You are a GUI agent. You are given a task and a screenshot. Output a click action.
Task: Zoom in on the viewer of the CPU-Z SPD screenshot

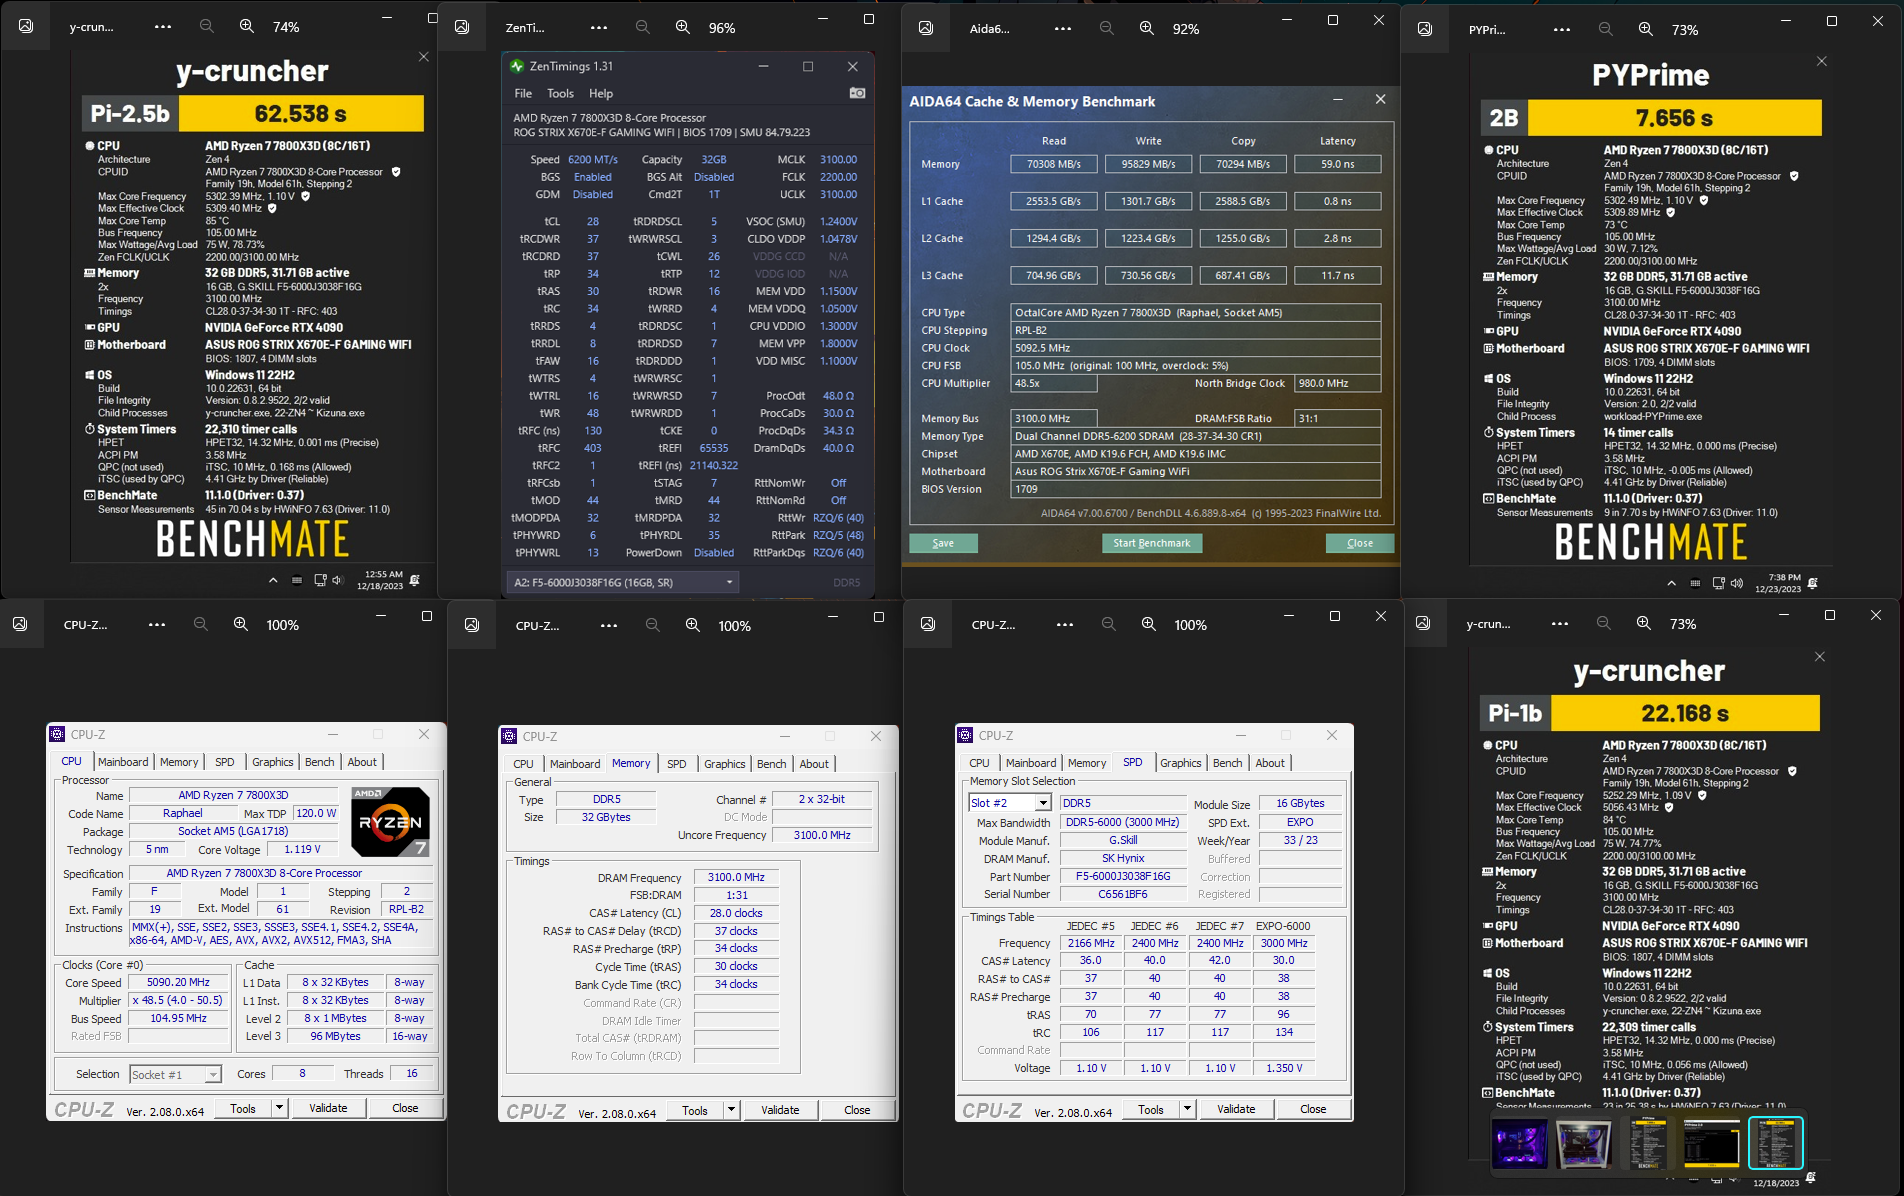[1149, 624]
